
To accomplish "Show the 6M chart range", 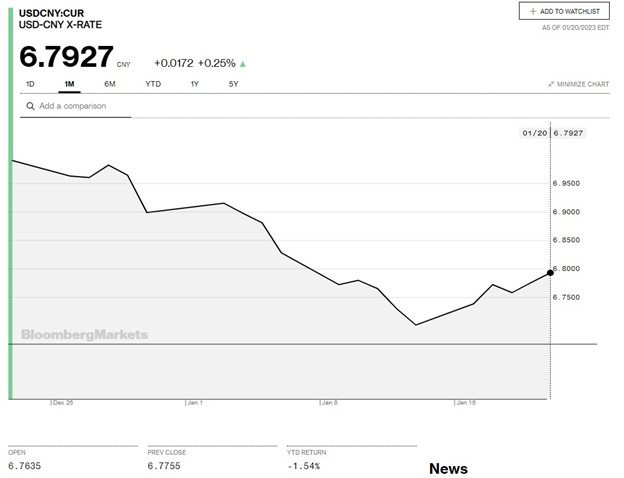I will (x=110, y=84).
